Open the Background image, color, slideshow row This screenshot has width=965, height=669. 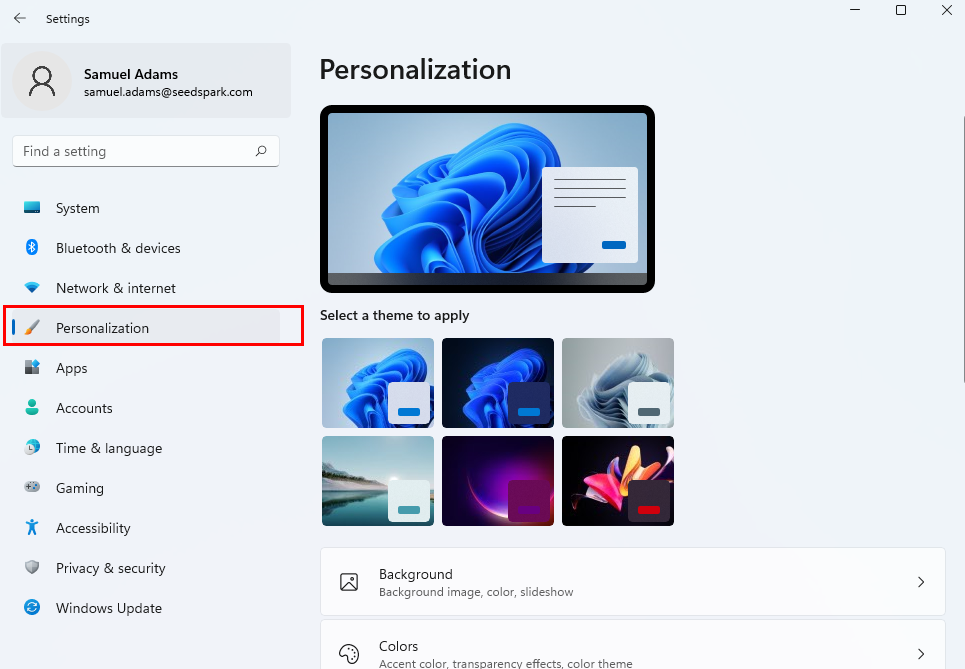[633, 582]
